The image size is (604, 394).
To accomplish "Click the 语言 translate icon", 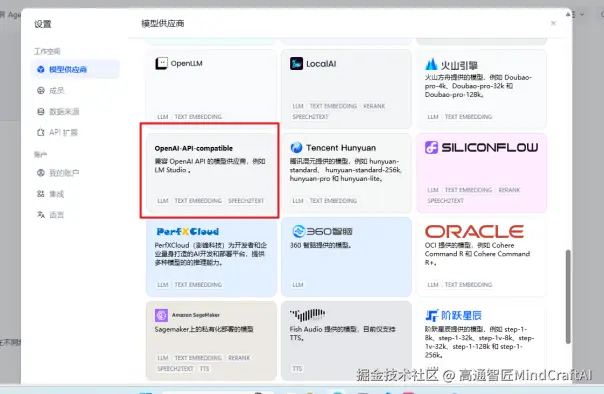I will pyautogui.click(x=41, y=215).
